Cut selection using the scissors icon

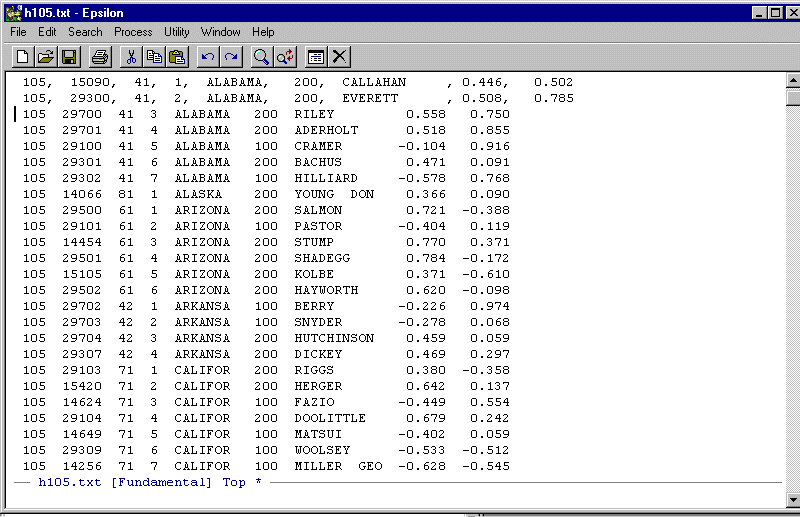[x=130, y=57]
